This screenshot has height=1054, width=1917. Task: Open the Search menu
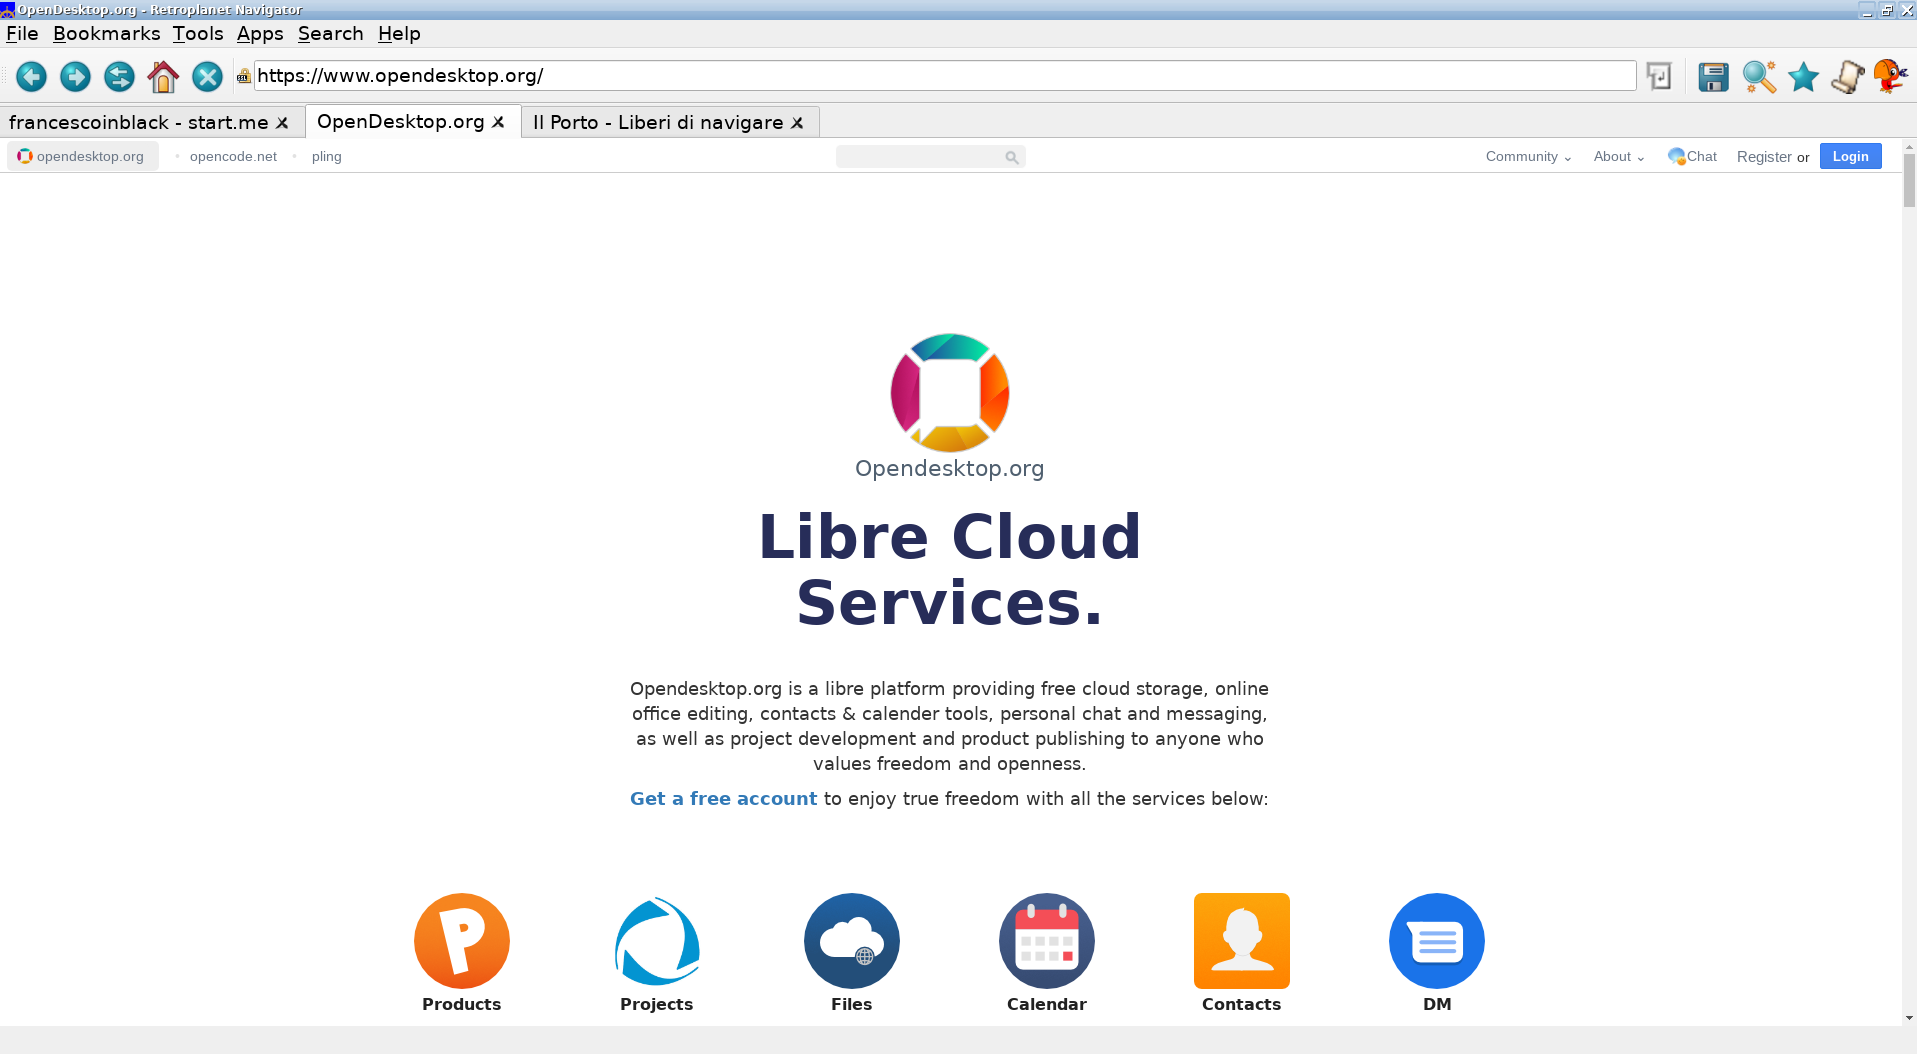pos(330,33)
